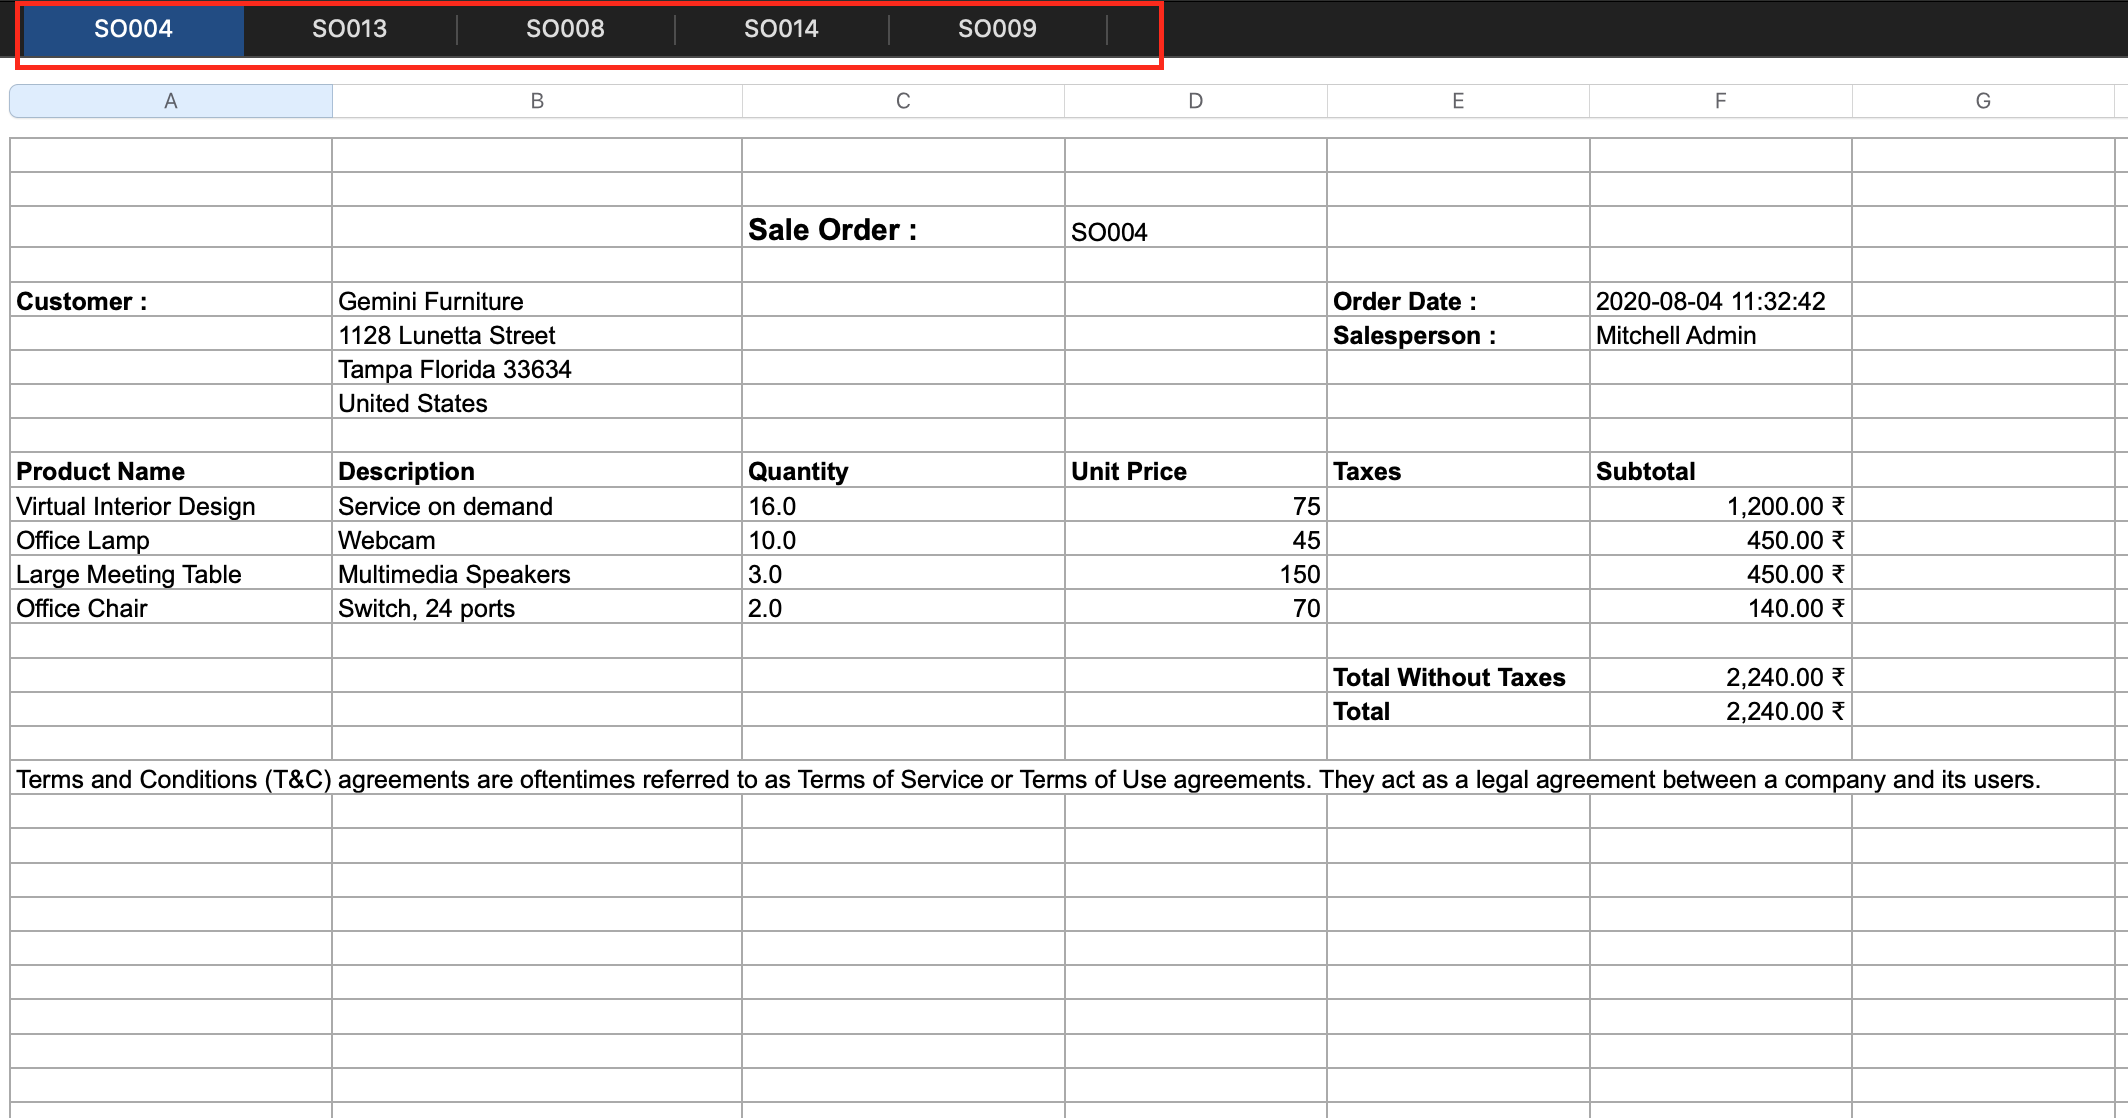Image resolution: width=2128 pixels, height=1118 pixels.
Task: Select column B header
Action: (537, 101)
